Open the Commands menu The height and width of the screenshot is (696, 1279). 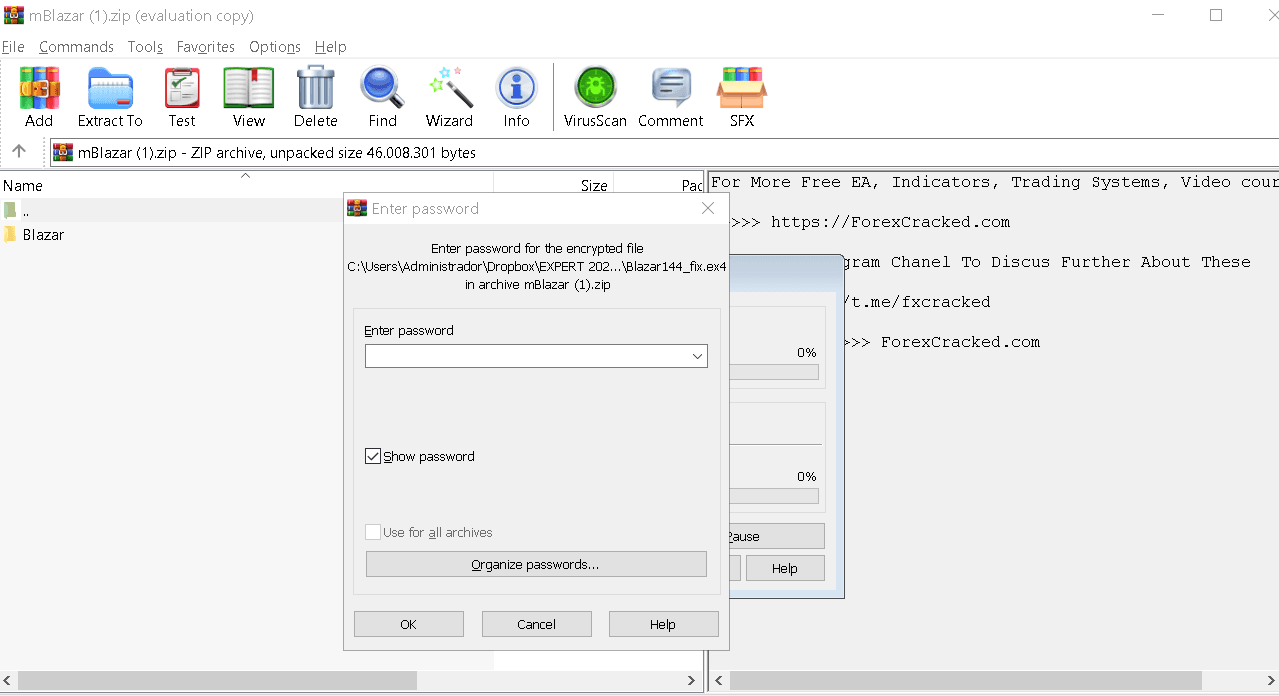point(76,47)
